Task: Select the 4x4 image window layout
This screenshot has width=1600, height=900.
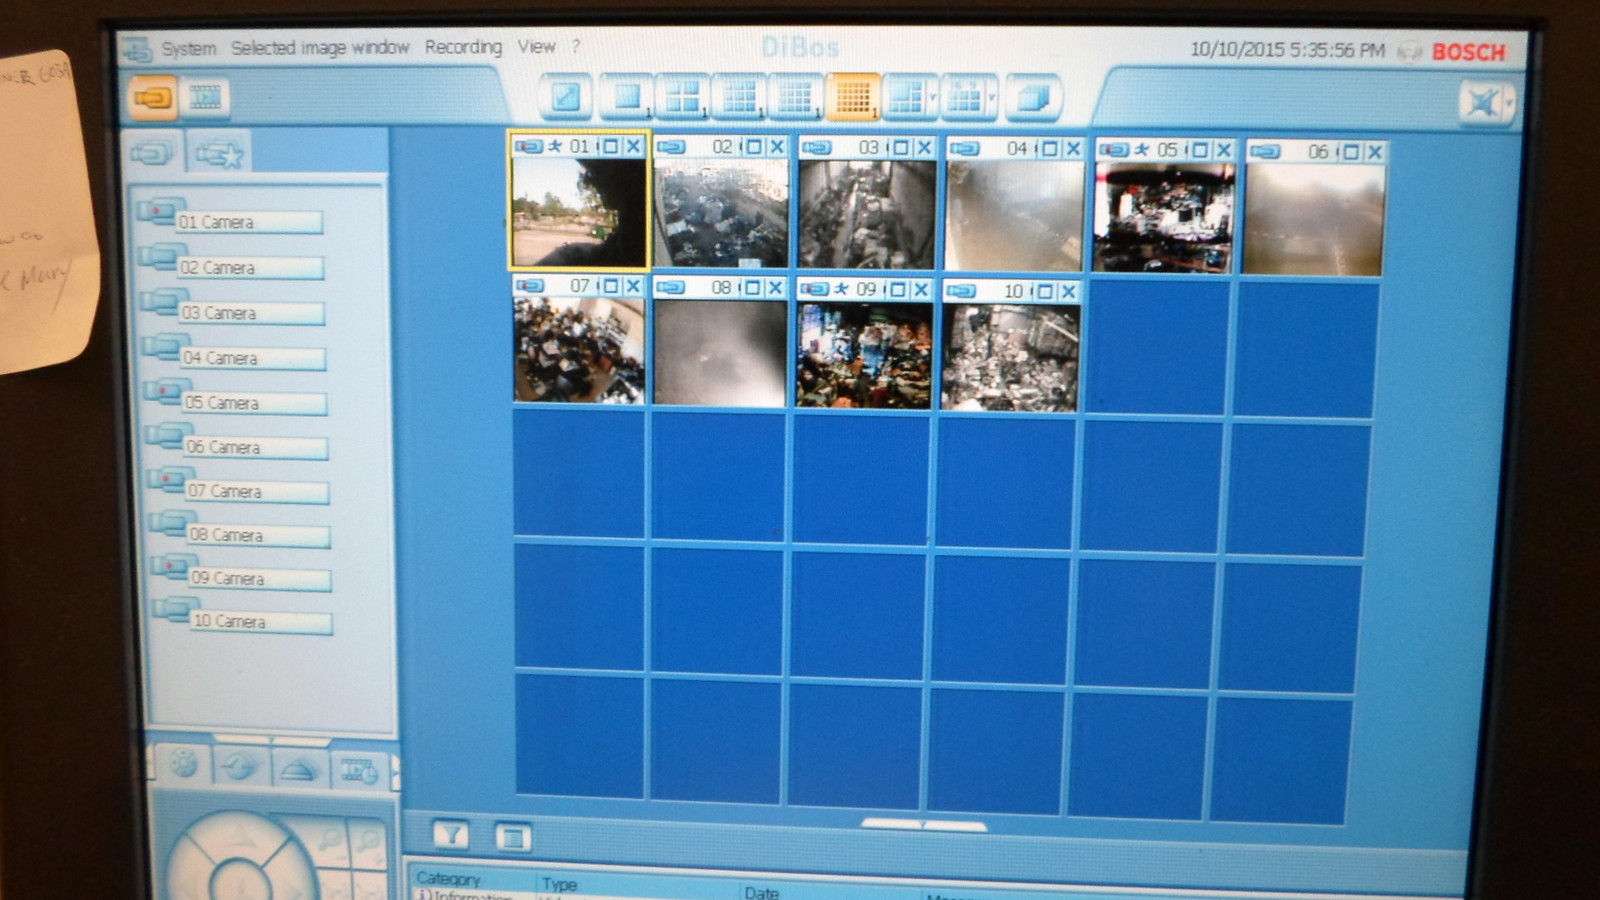Action: pyautogui.click(x=795, y=97)
